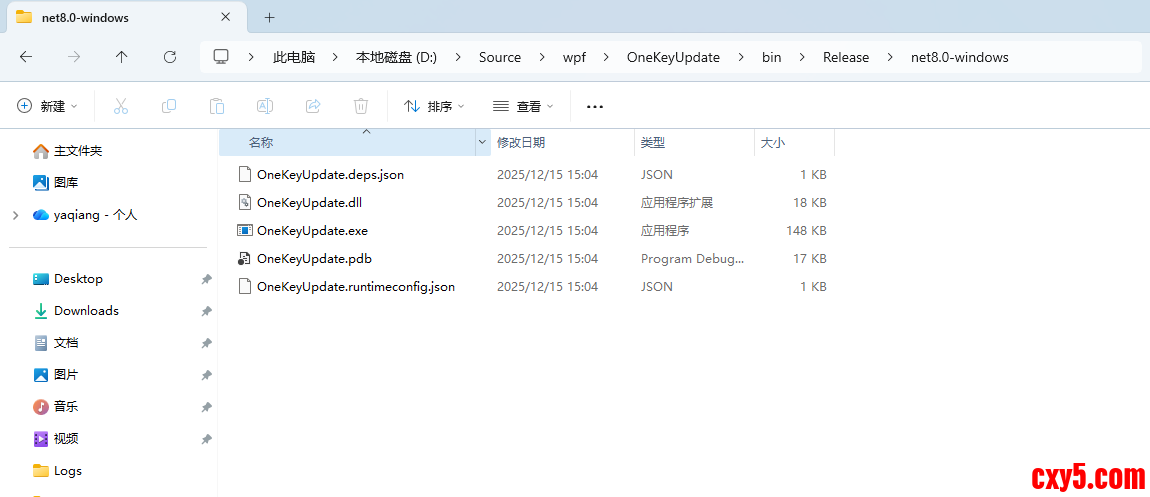The width and height of the screenshot is (1150, 497).
Task: Expand the yaqiang - 个人 OneDrive node
Action: [x=15, y=216]
